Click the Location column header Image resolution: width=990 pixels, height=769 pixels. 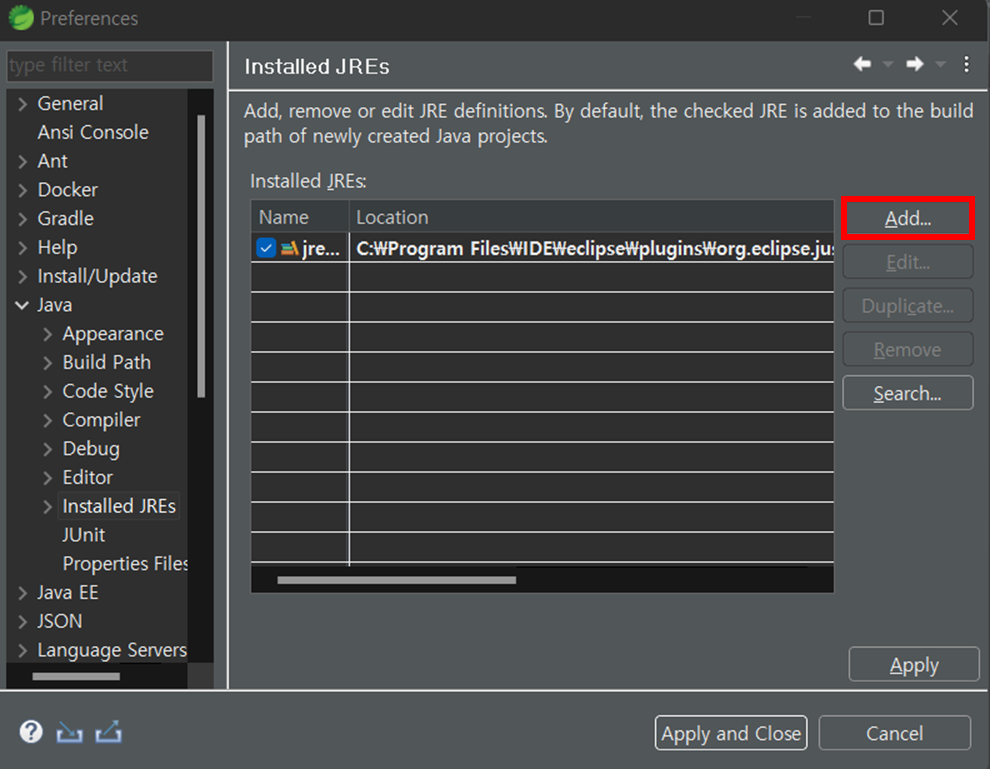coord(592,217)
